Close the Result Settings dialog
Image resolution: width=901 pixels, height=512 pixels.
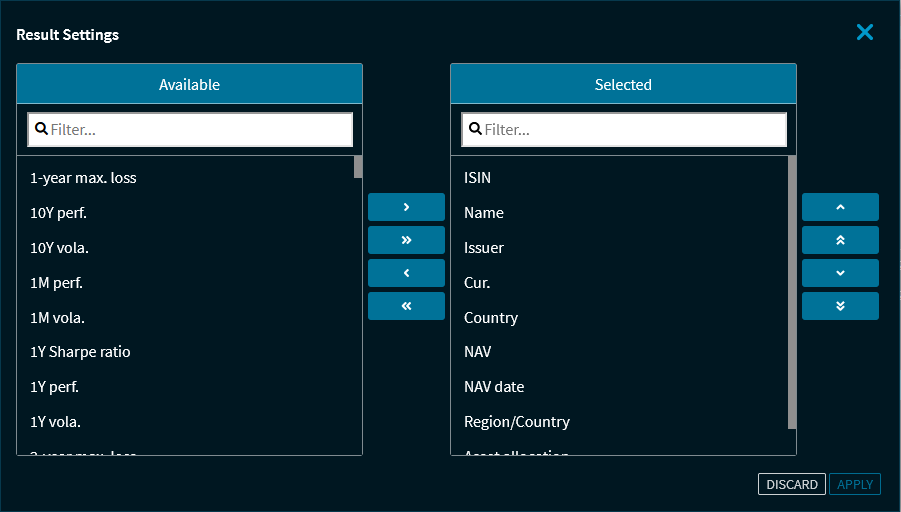(x=865, y=32)
